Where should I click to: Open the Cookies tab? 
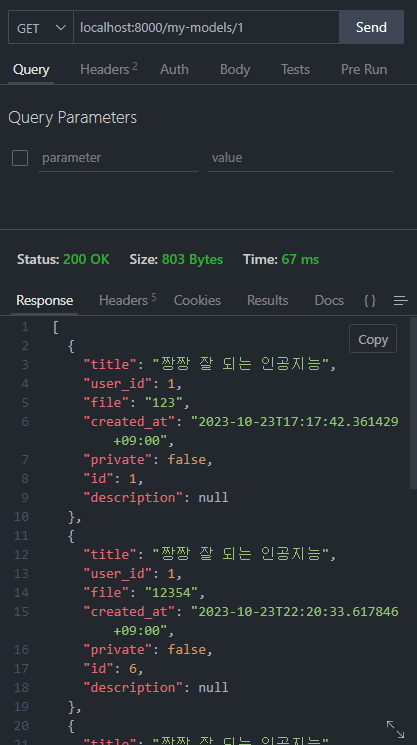click(x=197, y=300)
